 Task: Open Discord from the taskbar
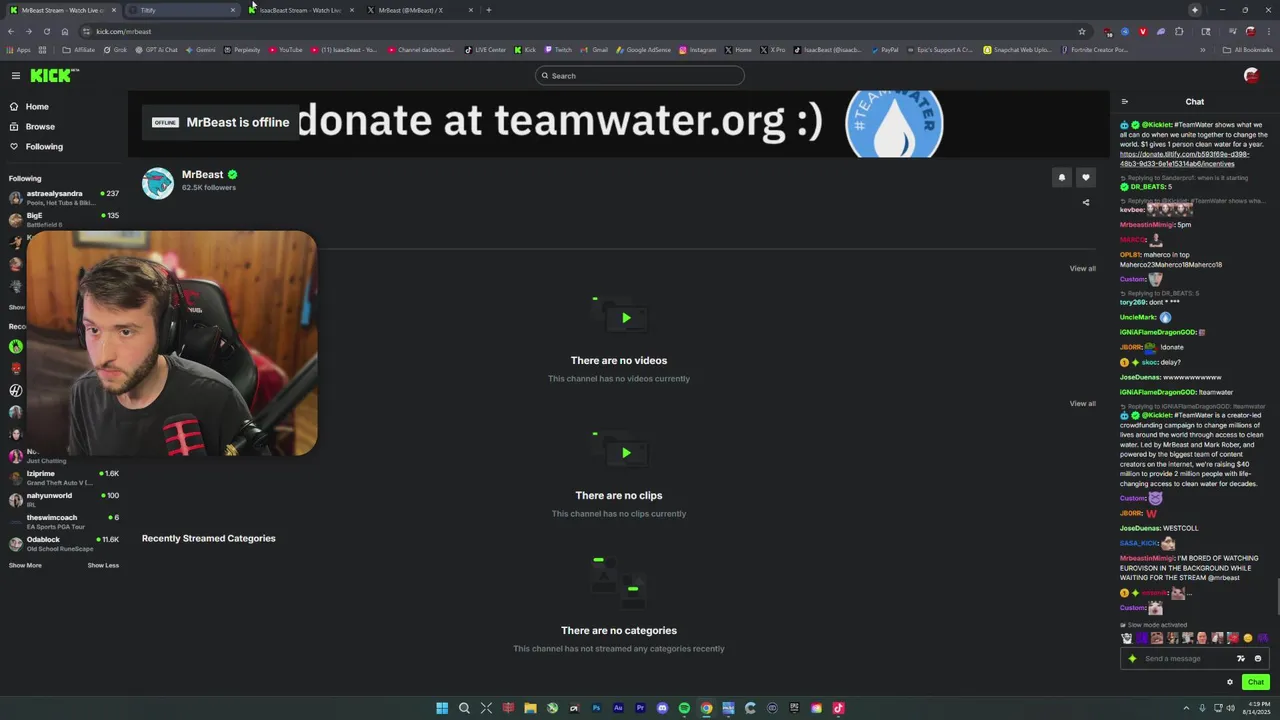click(662, 708)
